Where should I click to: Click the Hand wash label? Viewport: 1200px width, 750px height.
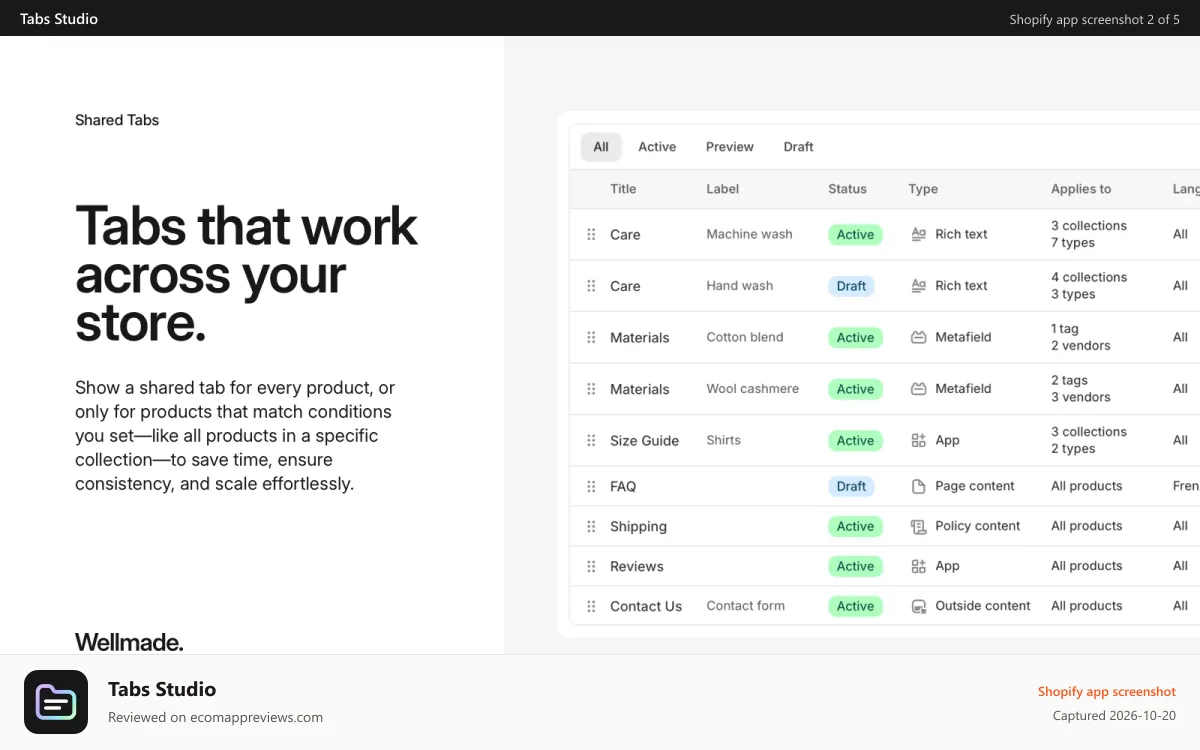click(x=739, y=285)
